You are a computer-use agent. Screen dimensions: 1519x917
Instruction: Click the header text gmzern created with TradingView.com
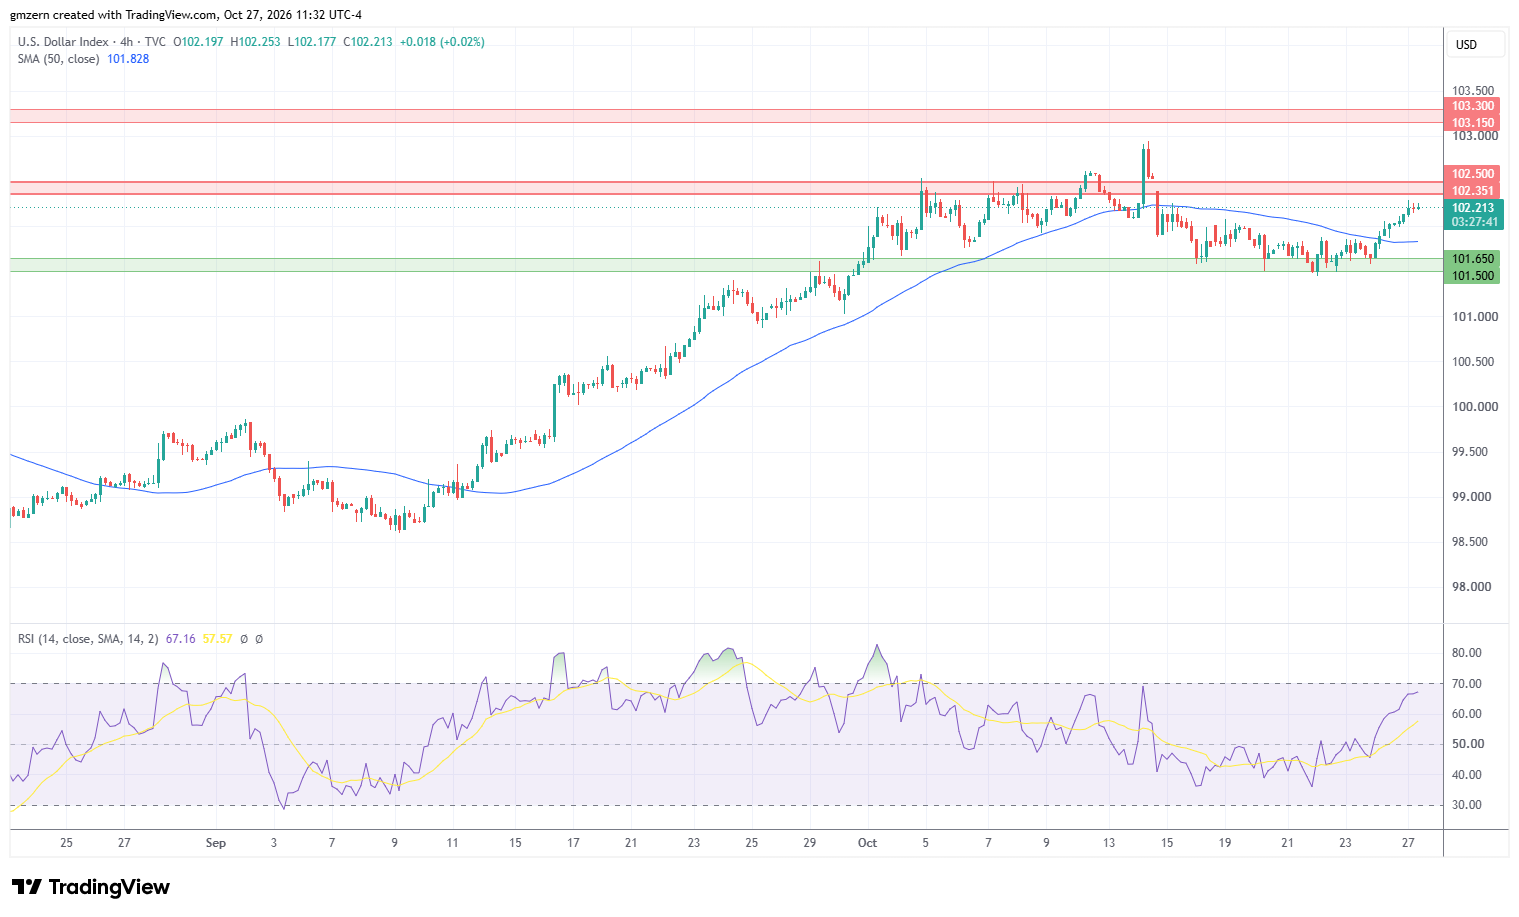(114, 15)
